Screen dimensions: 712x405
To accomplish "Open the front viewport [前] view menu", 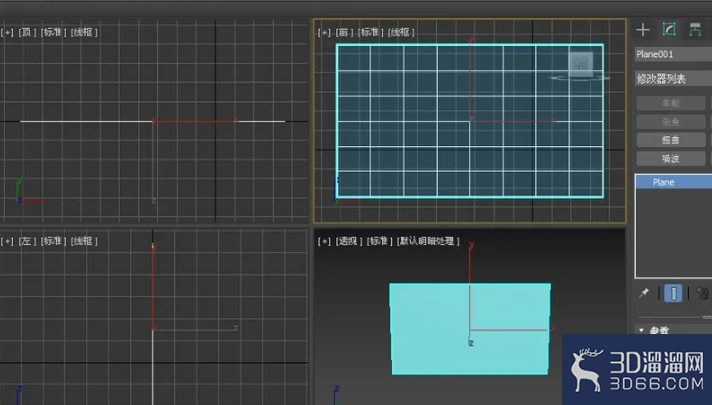I will 344,32.
